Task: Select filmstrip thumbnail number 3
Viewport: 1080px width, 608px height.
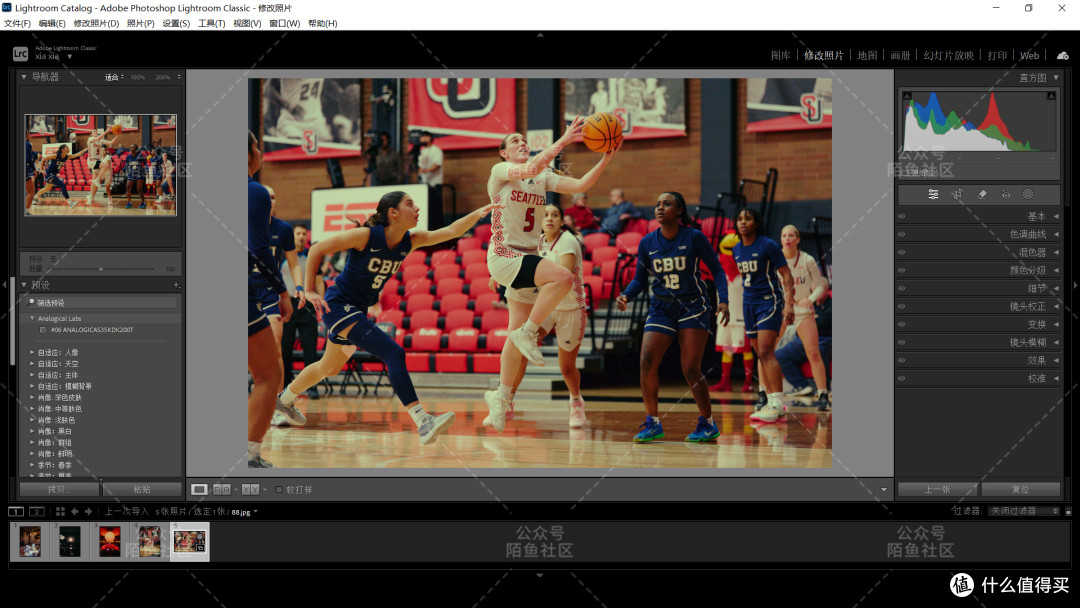Action: click(x=110, y=542)
